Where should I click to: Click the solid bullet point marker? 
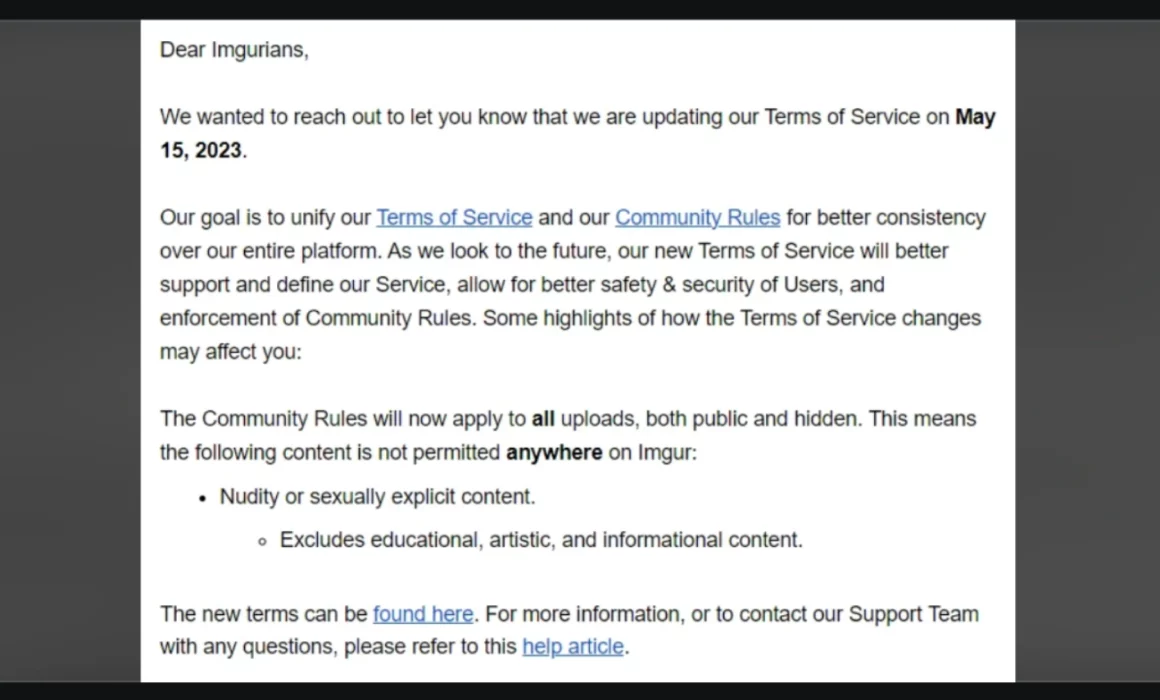(202, 498)
